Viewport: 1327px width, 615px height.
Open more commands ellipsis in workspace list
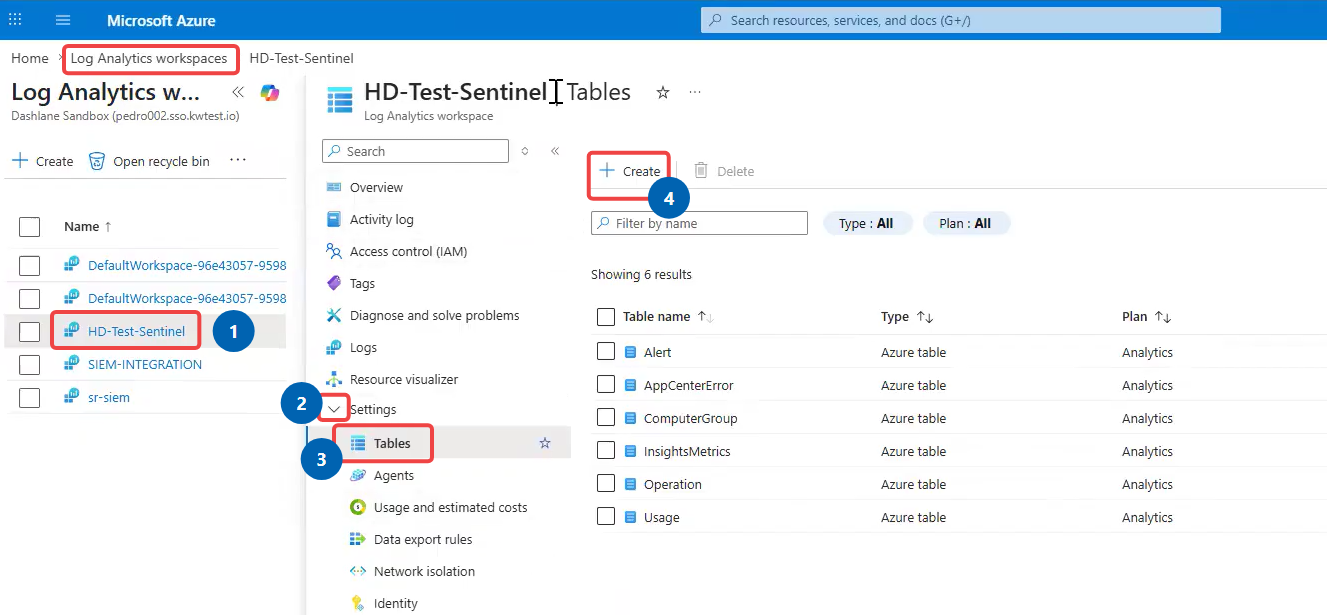click(238, 160)
